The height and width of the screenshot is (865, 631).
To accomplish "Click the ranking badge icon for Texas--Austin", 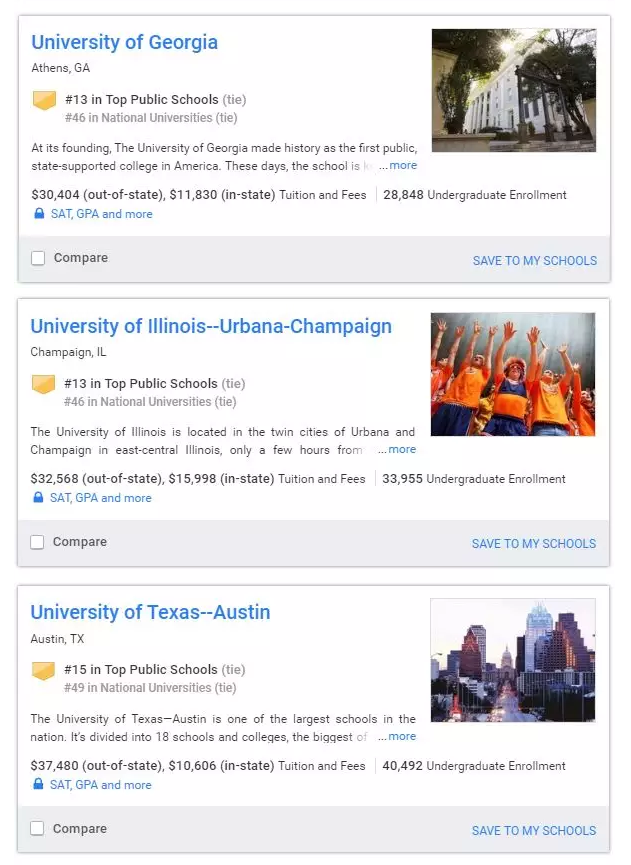I will pos(43,671).
